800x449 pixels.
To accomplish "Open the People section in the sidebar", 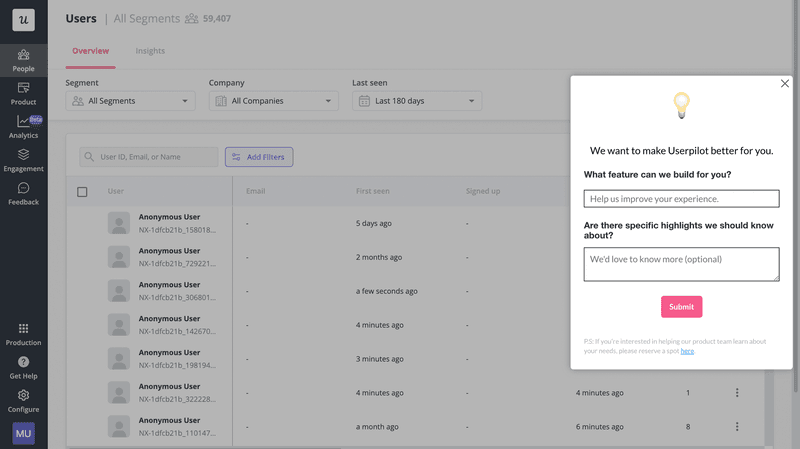I will pyautogui.click(x=23, y=60).
